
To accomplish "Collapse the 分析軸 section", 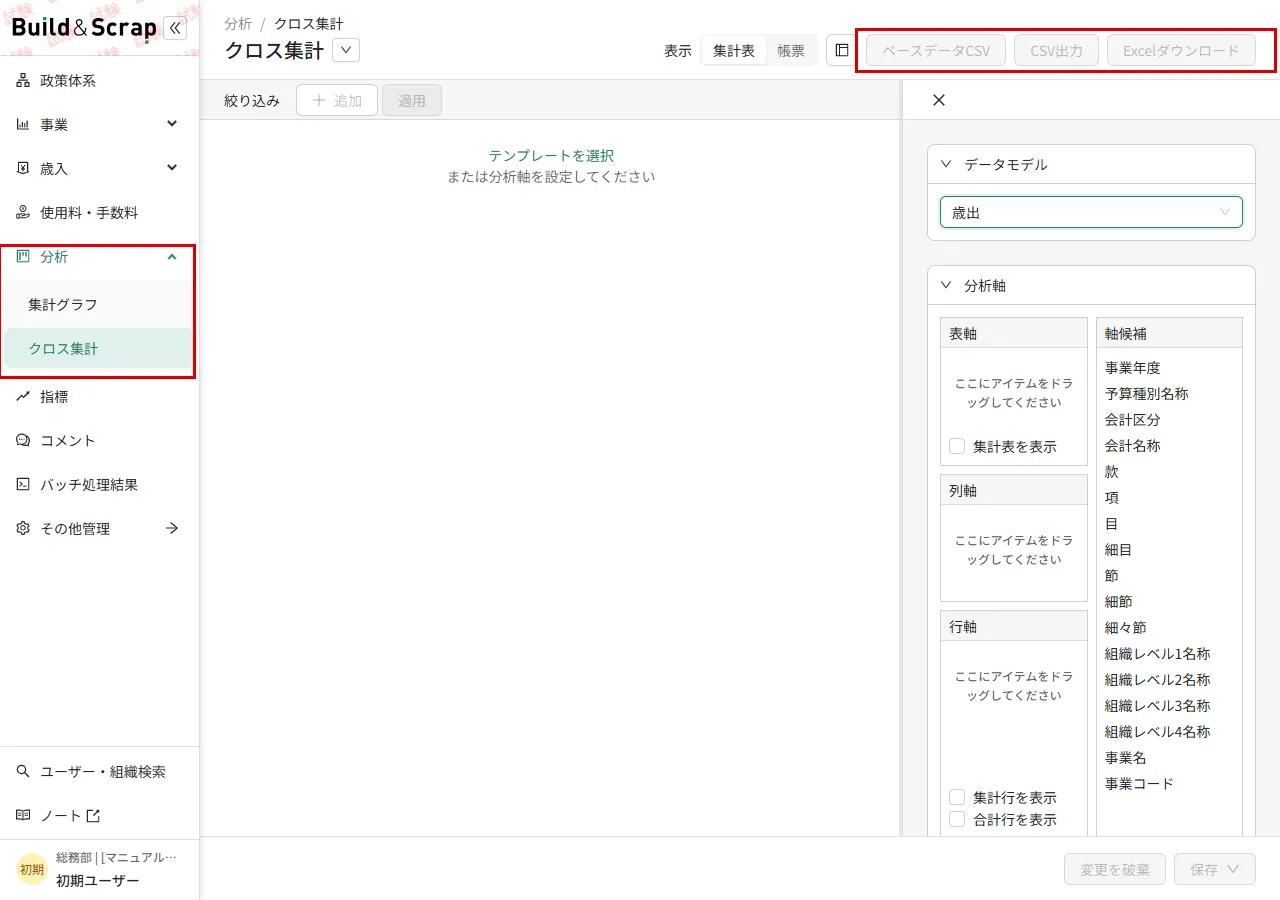I will tap(946, 285).
